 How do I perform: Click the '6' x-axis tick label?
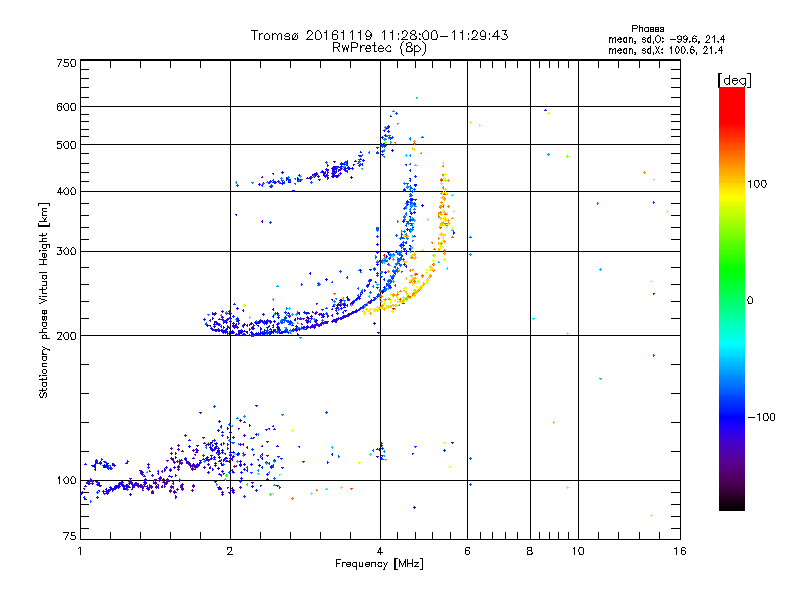point(467,551)
